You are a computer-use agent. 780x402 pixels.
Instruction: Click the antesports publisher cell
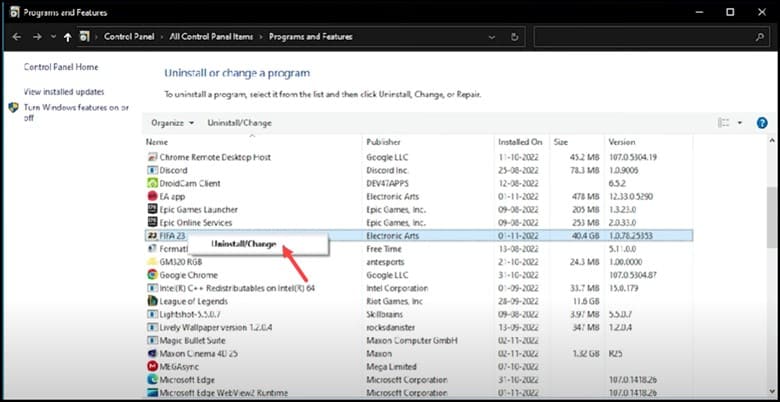point(386,262)
